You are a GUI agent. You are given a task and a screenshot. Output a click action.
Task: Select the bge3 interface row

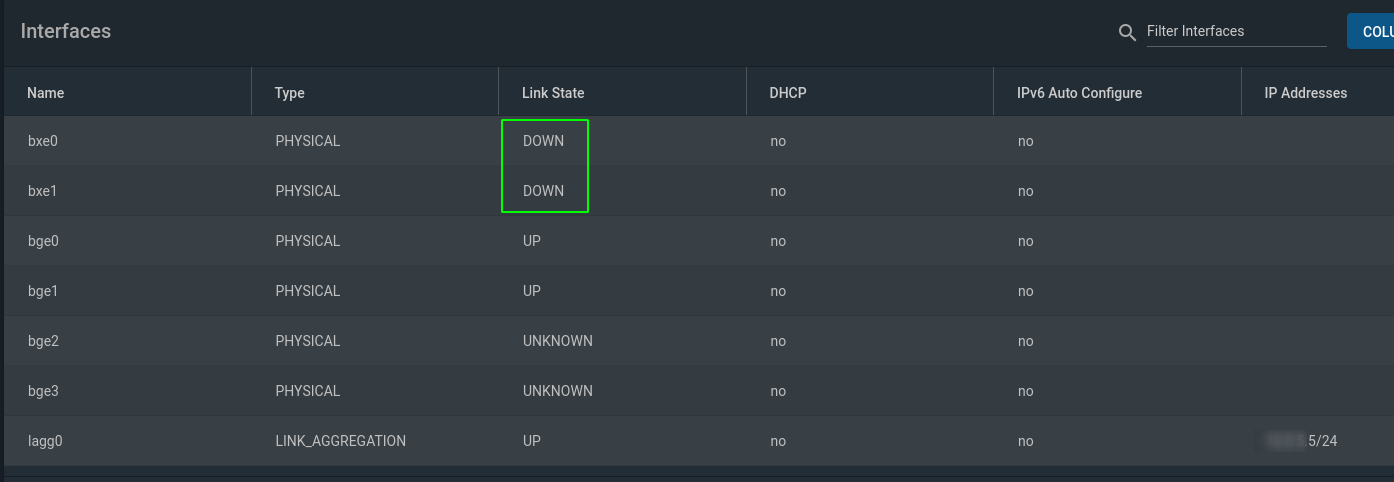pyautogui.click(x=699, y=391)
